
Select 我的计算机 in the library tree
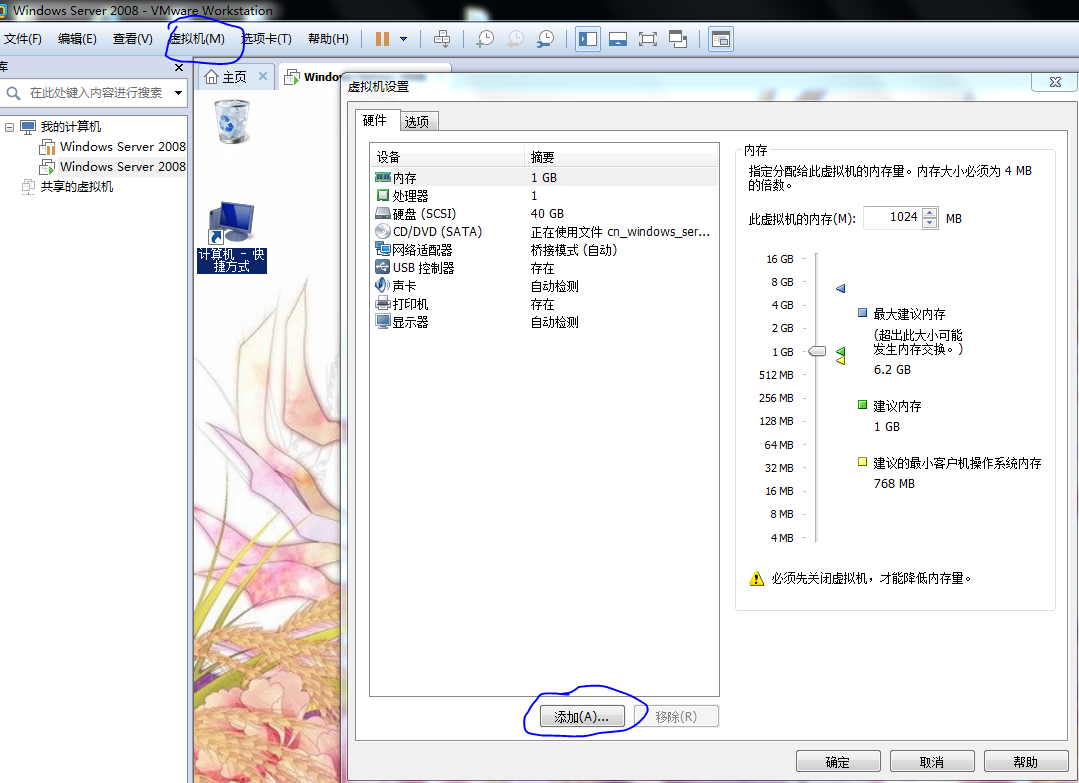pos(71,127)
